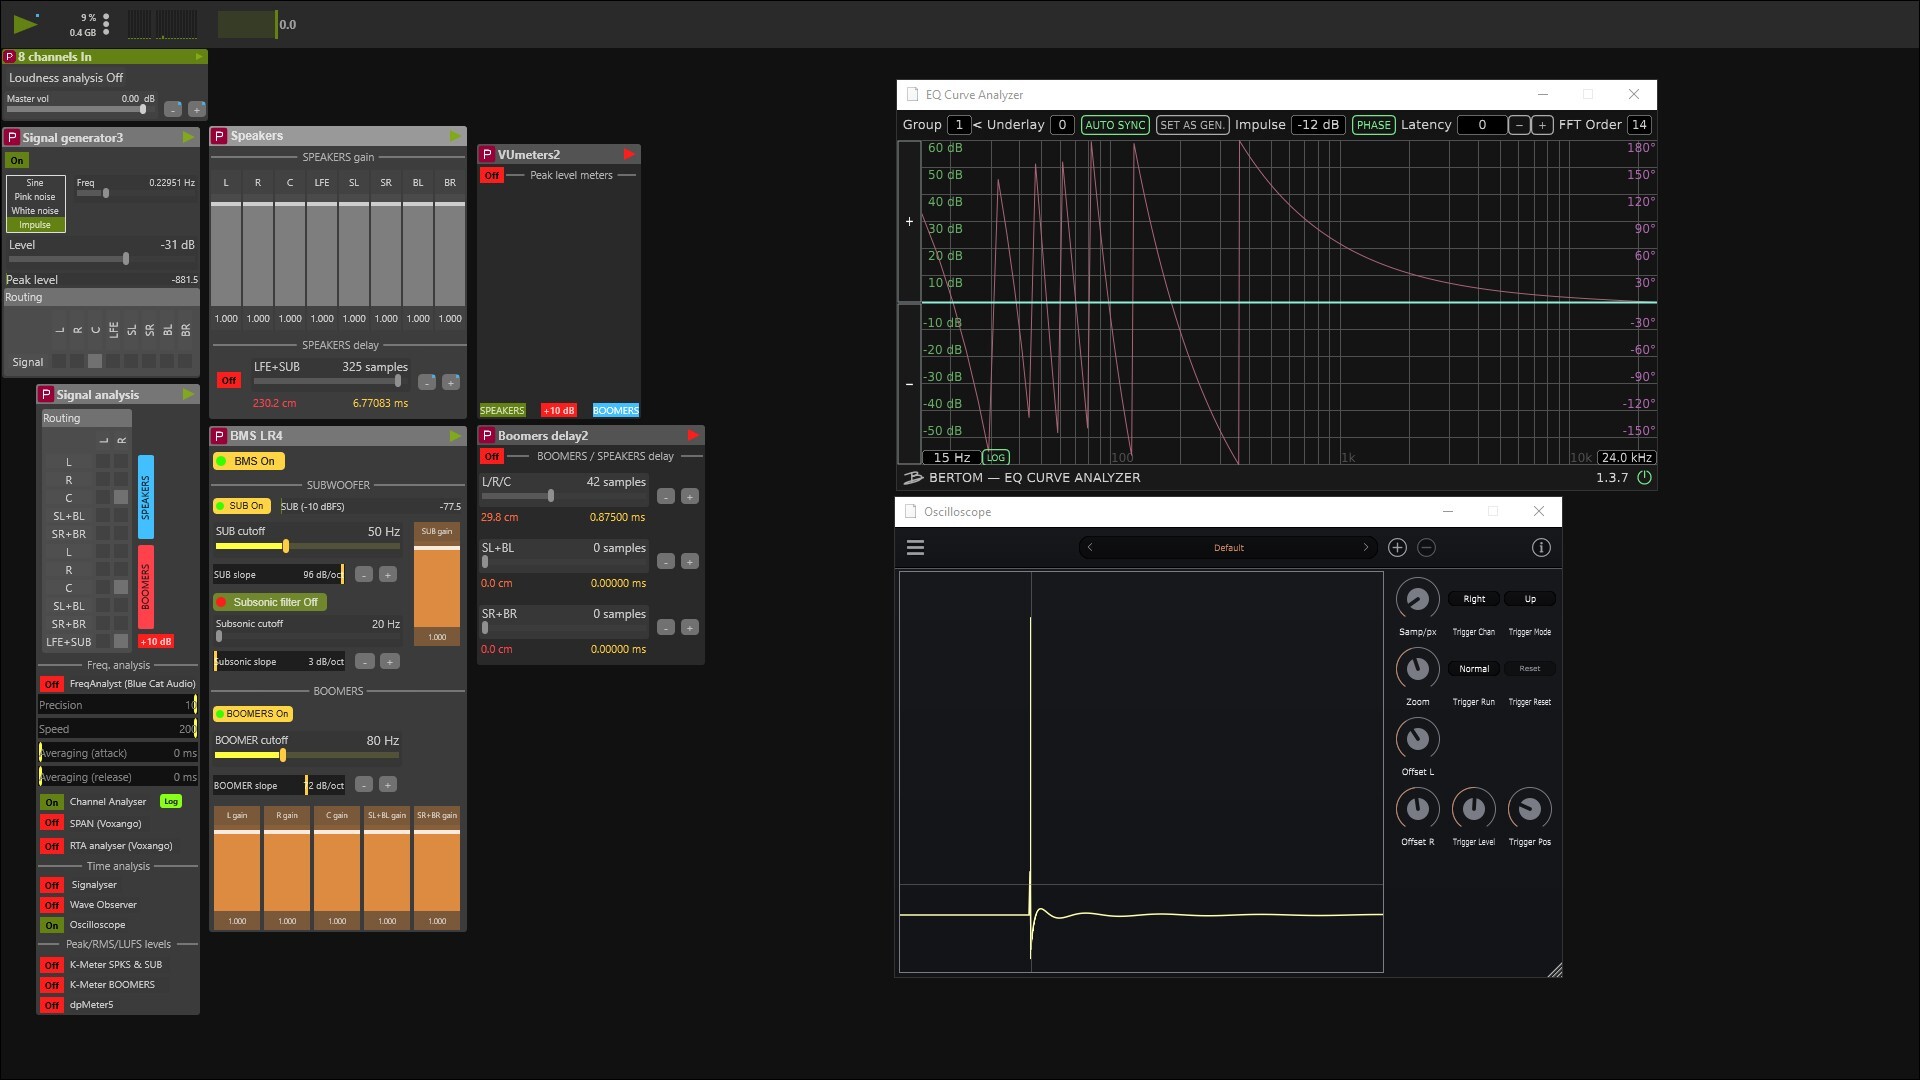
Task: Toggle the PHASE button in EQ Curve Analyzer
Action: tap(1374, 125)
